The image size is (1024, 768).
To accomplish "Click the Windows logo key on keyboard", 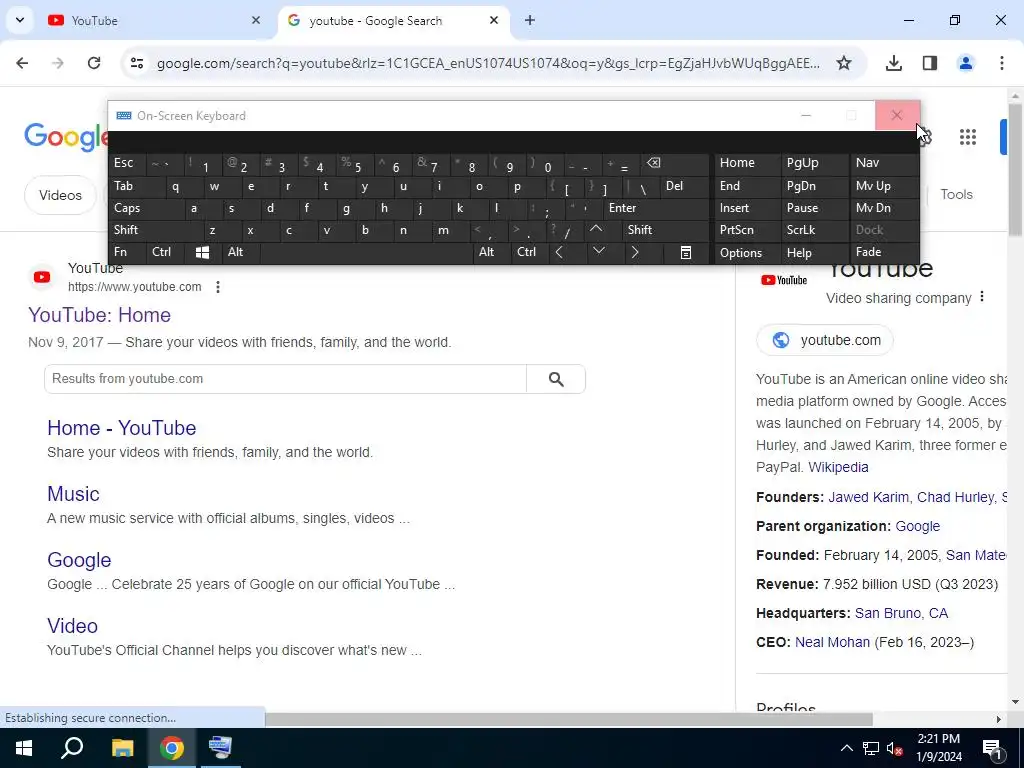I will pos(202,252).
